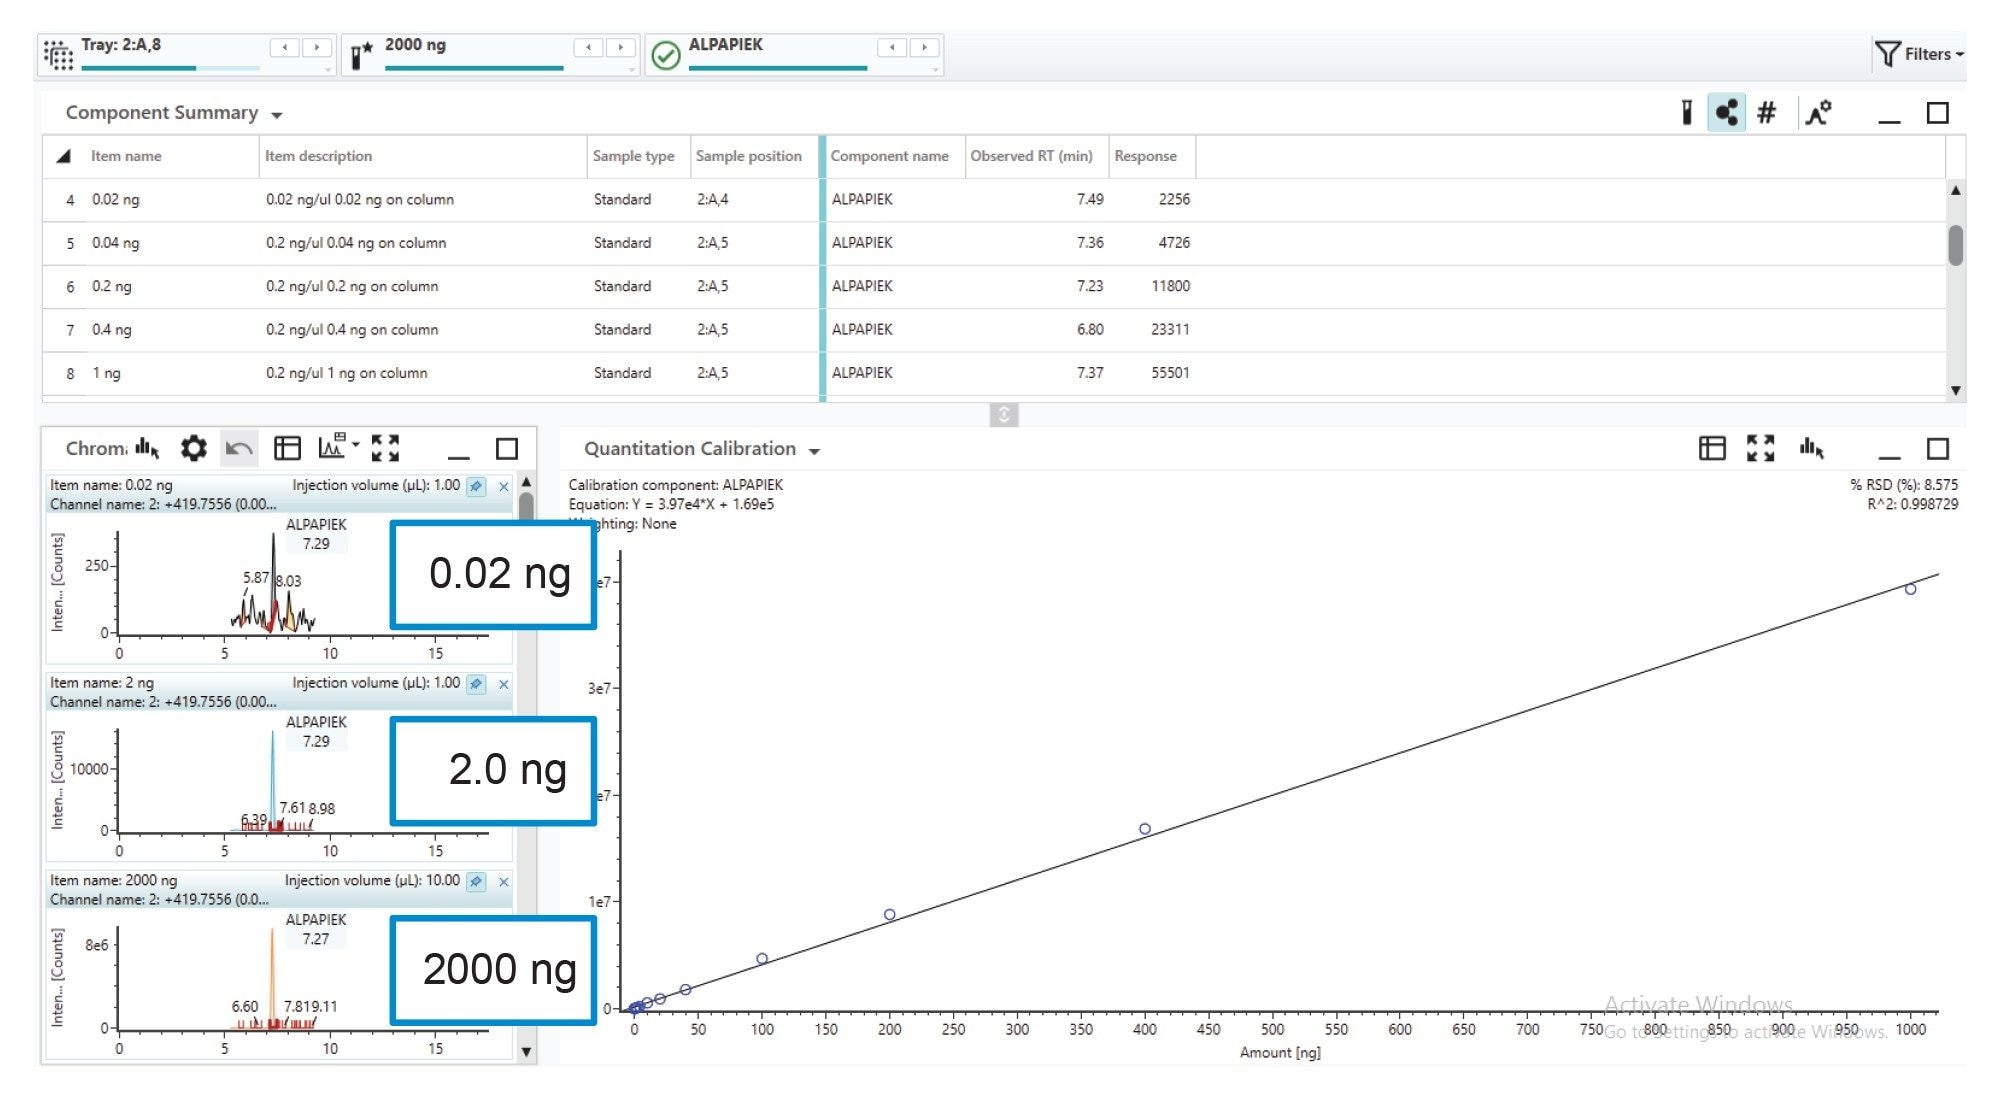Go to next component after ALPAPIEK
2000x1096 pixels.
tap(925, 47)
